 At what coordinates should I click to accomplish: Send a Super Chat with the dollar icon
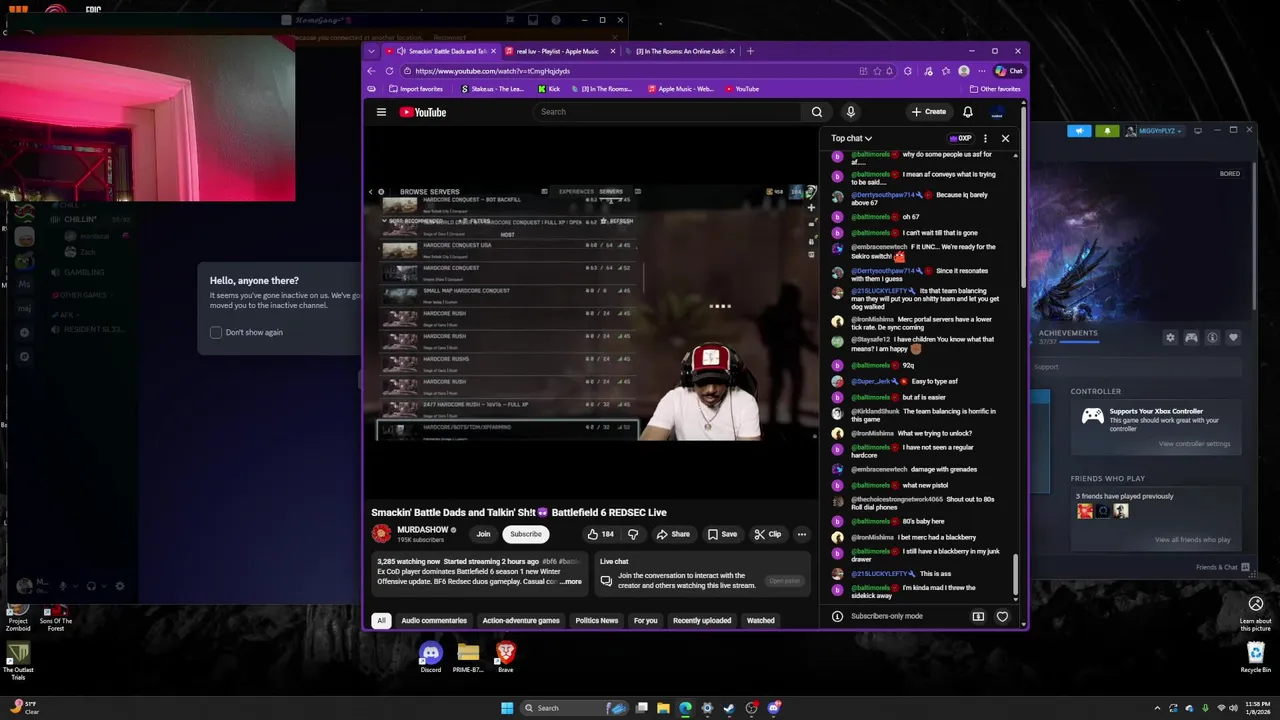pos(978,616)
